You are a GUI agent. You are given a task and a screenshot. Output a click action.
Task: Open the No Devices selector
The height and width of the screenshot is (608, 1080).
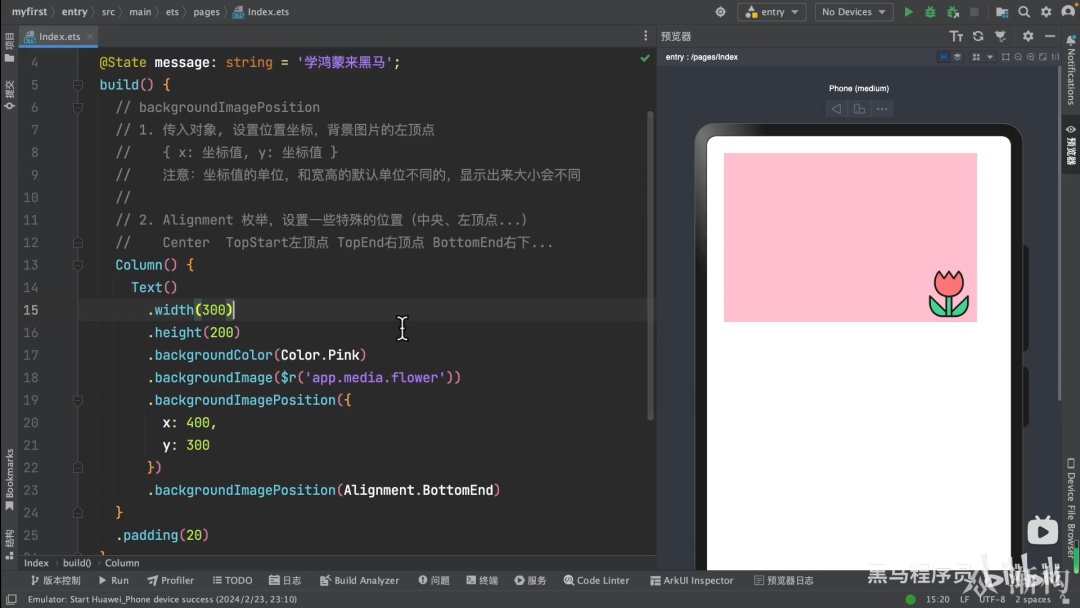point(853,12)
